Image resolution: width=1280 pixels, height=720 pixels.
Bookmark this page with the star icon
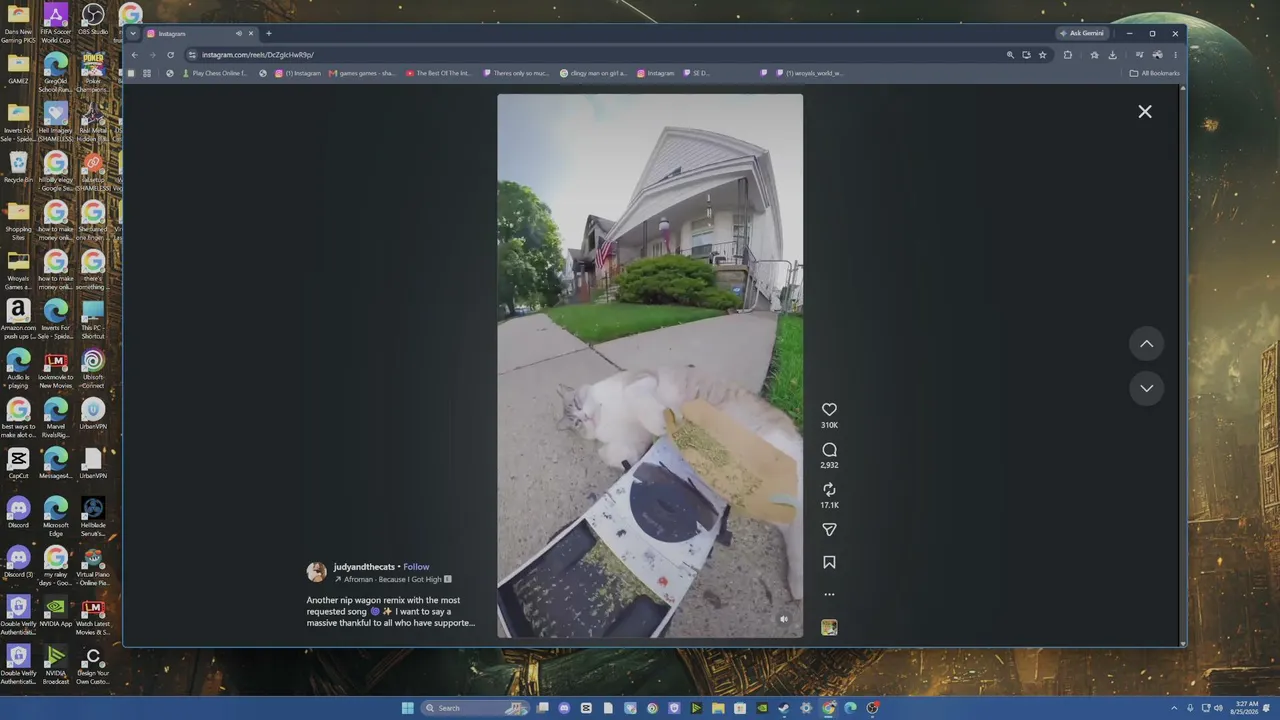click(1042, 55)
